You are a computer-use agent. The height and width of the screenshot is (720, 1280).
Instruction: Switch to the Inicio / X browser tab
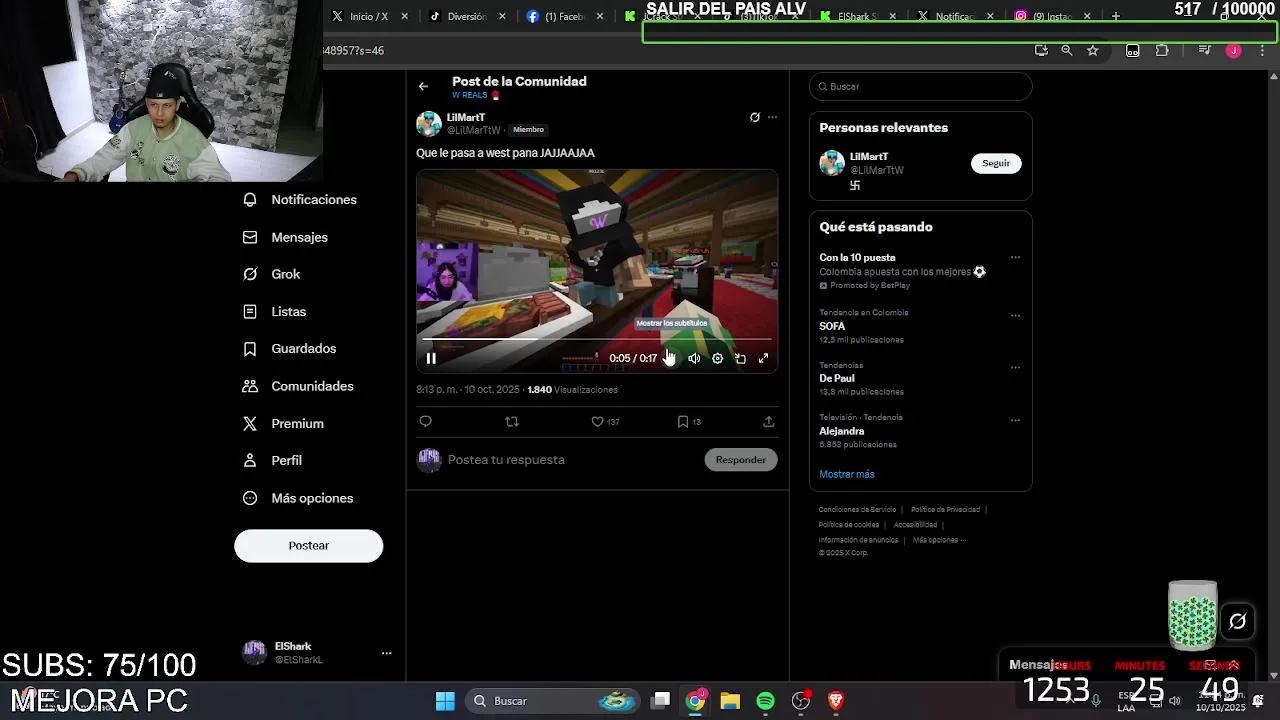coord(369,16)
